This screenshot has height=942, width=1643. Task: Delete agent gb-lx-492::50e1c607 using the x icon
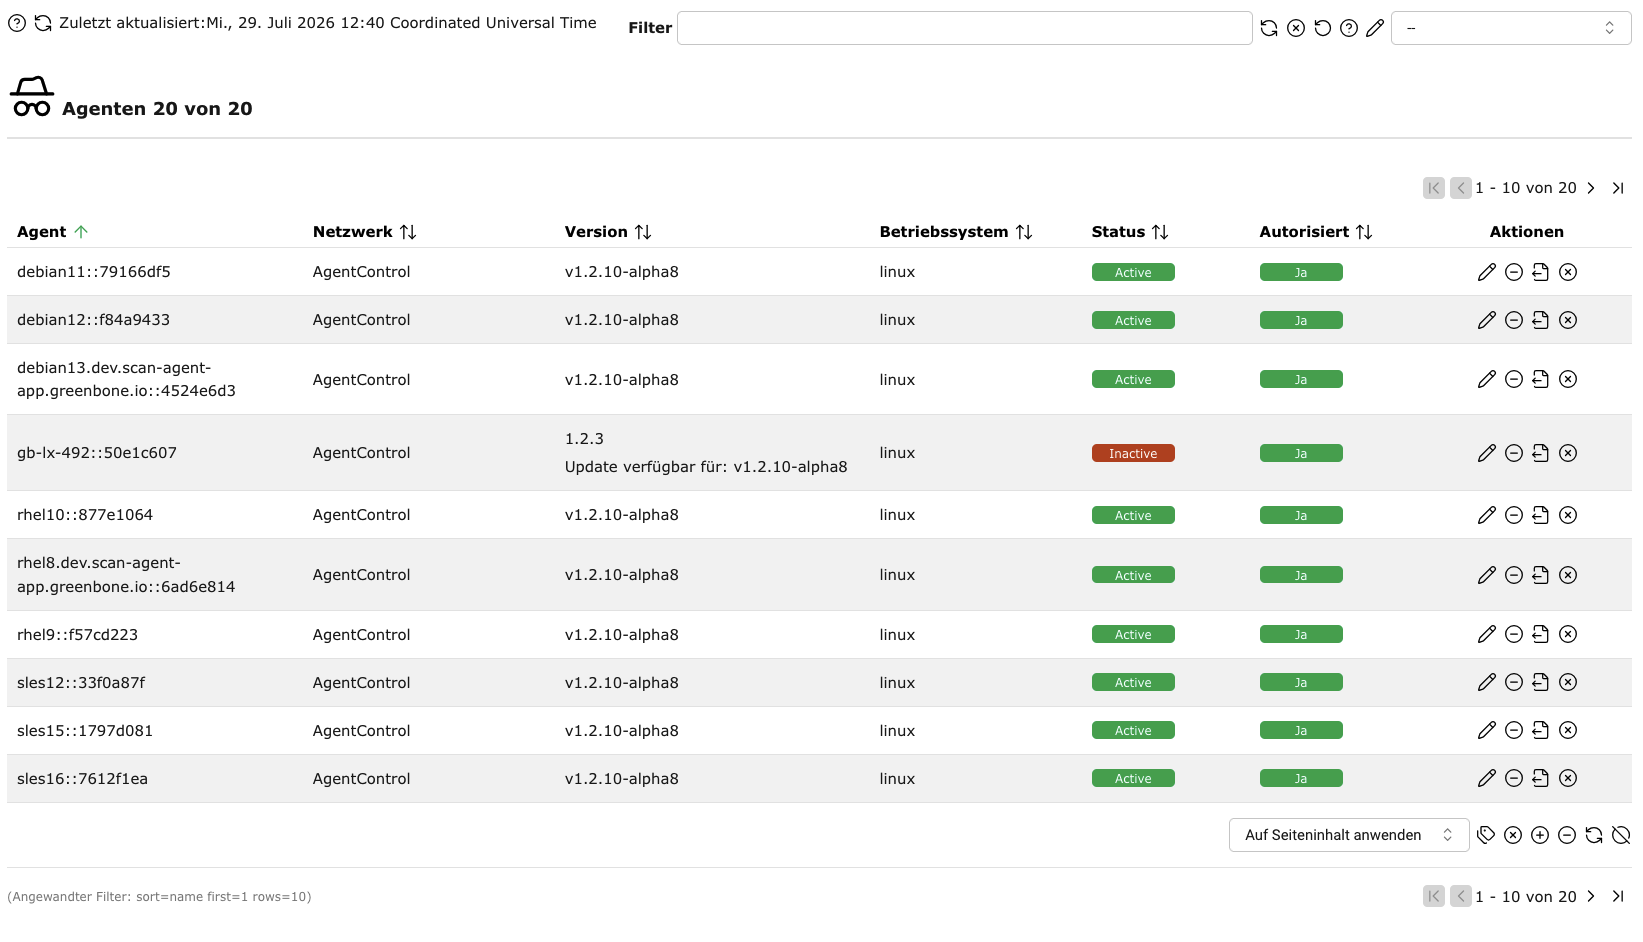[1568, 453]
